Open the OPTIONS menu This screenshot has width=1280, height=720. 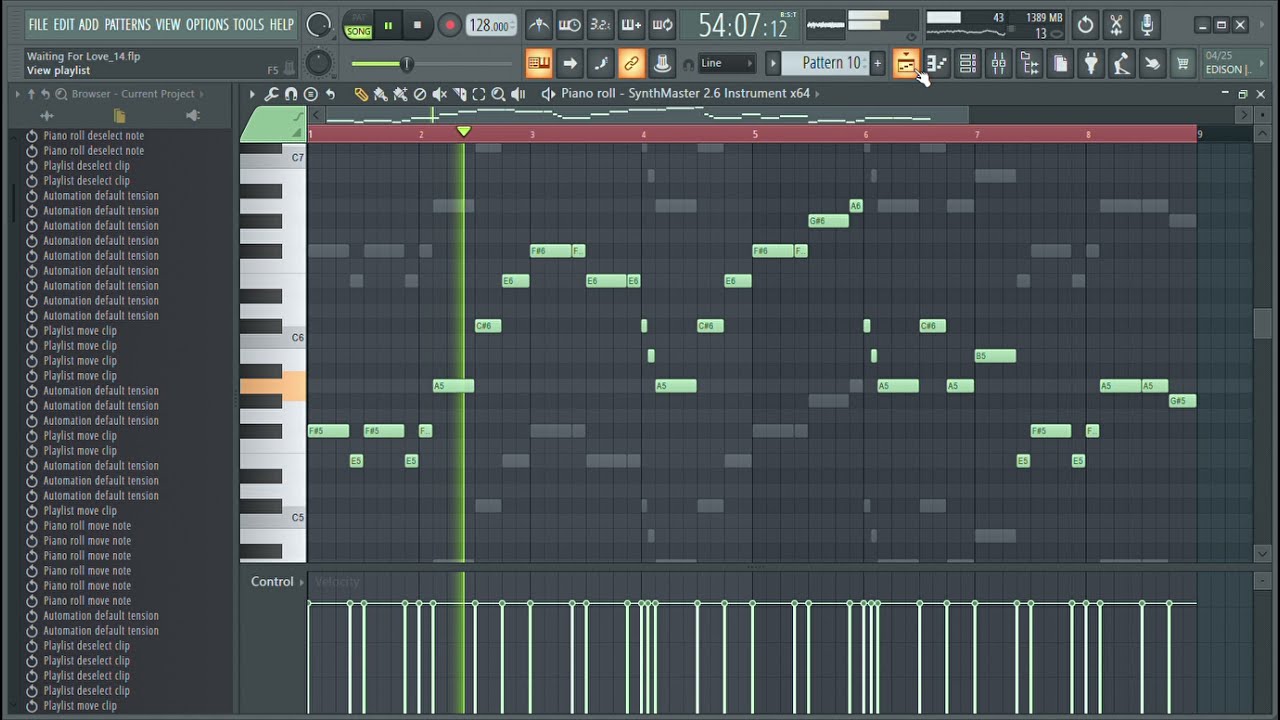[x=207, y=24]
